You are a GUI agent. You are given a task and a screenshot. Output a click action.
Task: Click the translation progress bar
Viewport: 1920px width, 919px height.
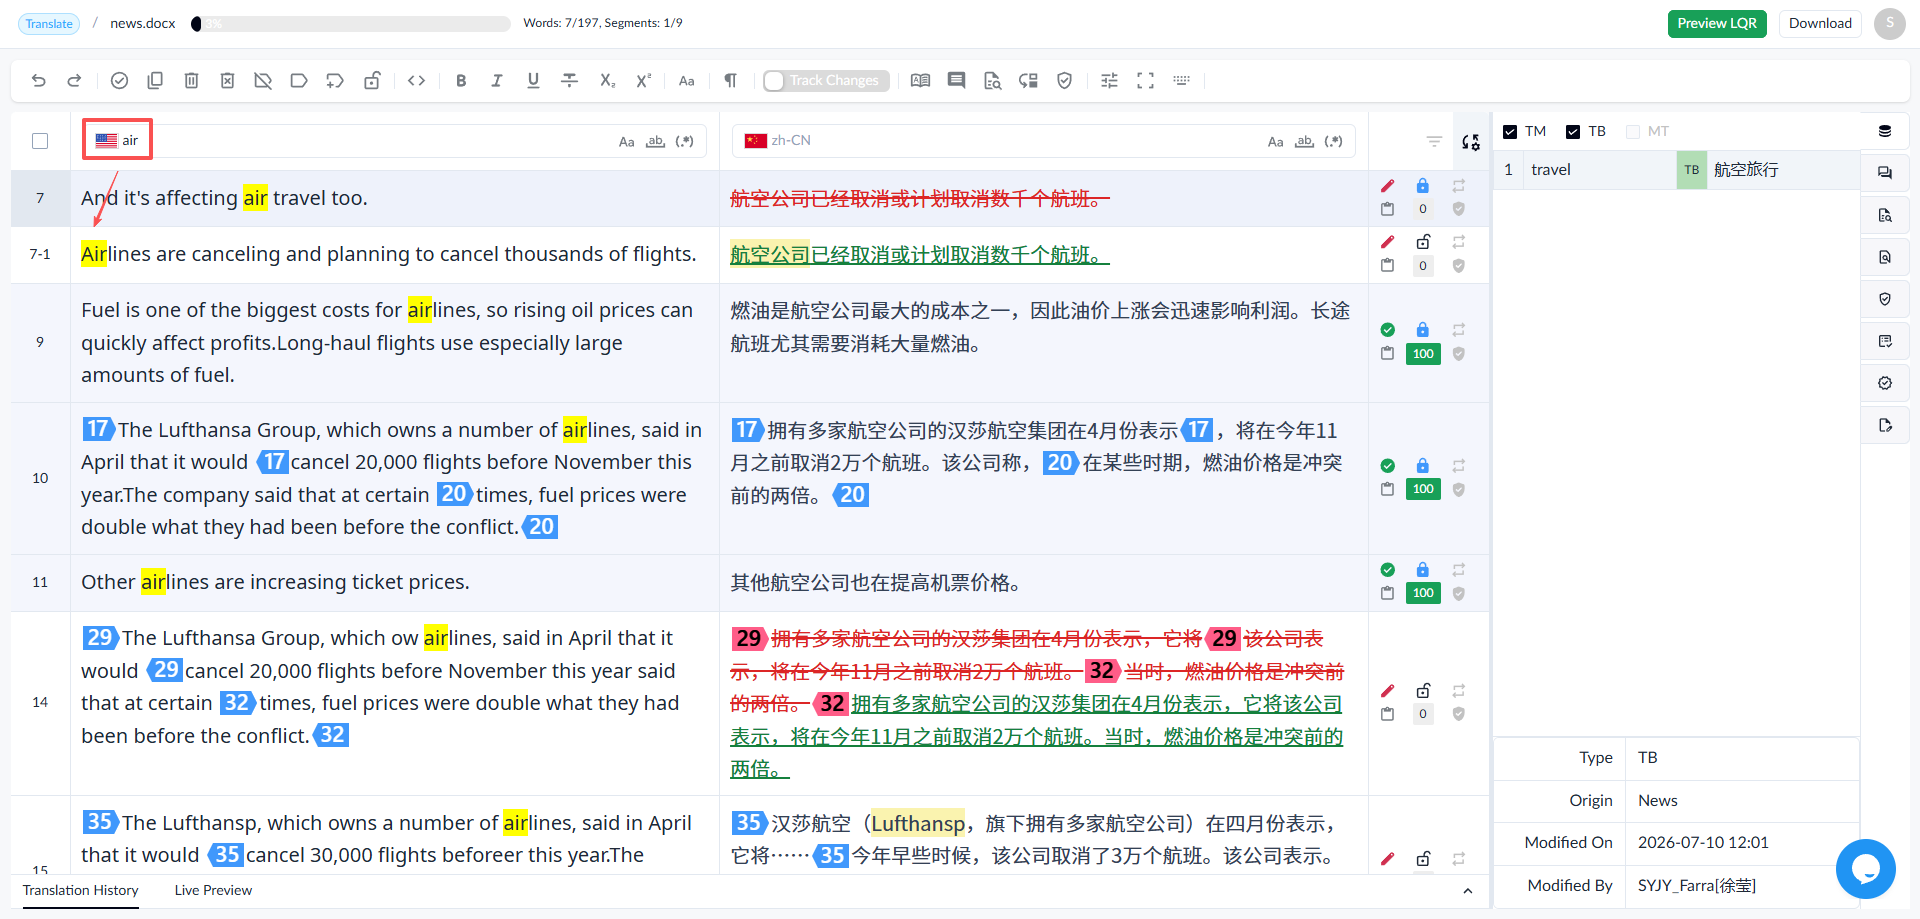coord(350,24)
